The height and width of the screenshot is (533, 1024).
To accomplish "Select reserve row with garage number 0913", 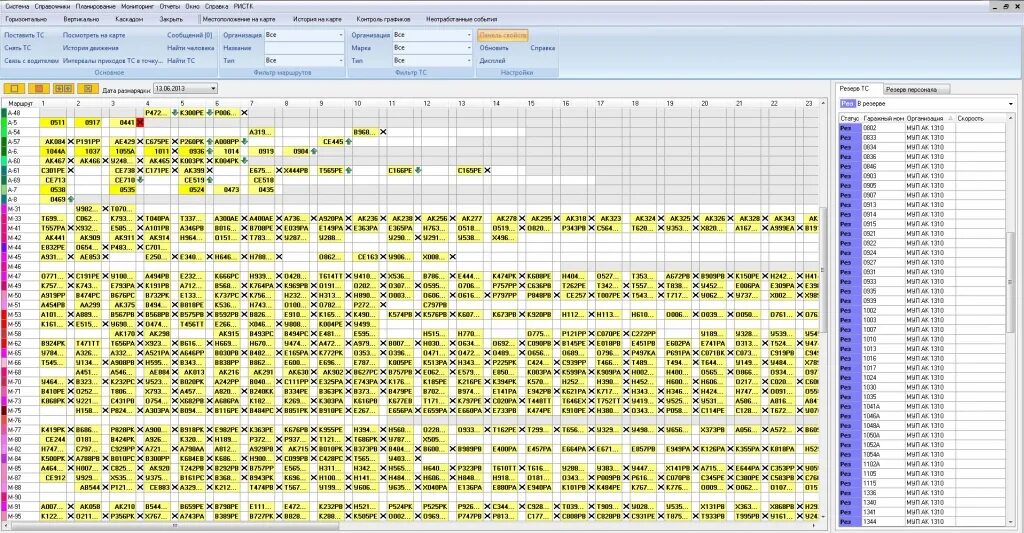I will coord(922,204).
